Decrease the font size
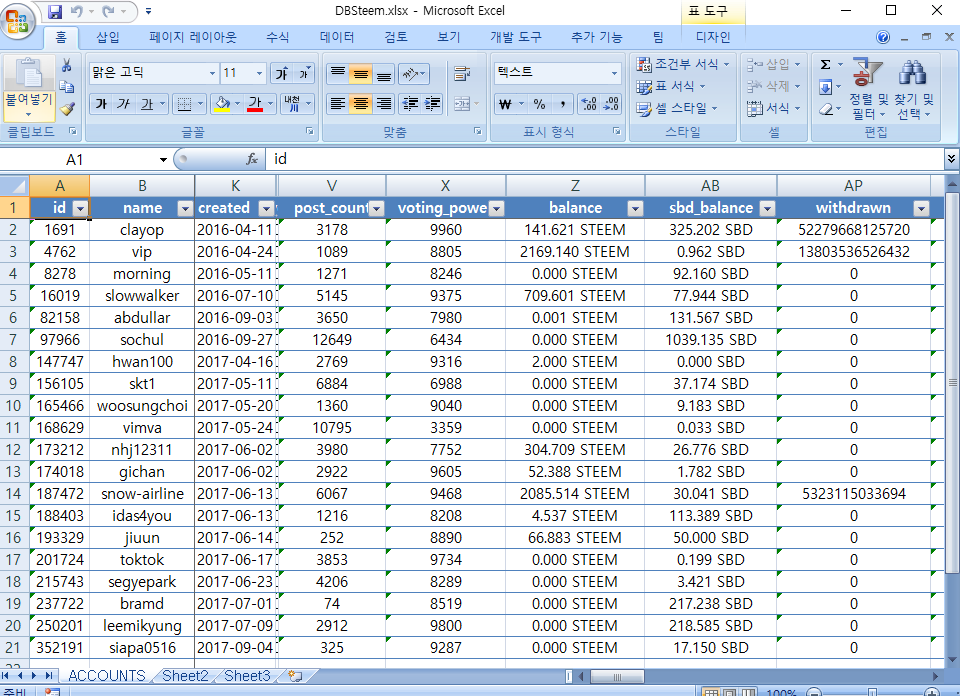The image size is (960, 696). pos(304,73)
